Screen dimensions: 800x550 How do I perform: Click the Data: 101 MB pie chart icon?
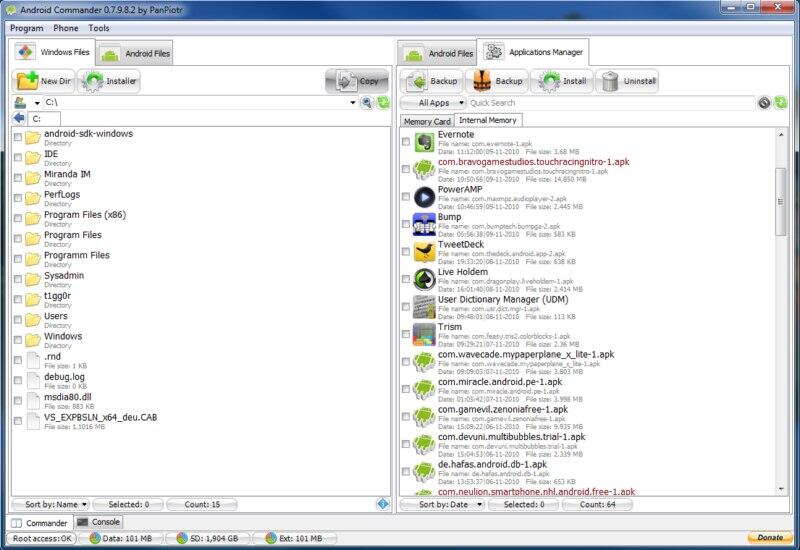coord(95,538)
